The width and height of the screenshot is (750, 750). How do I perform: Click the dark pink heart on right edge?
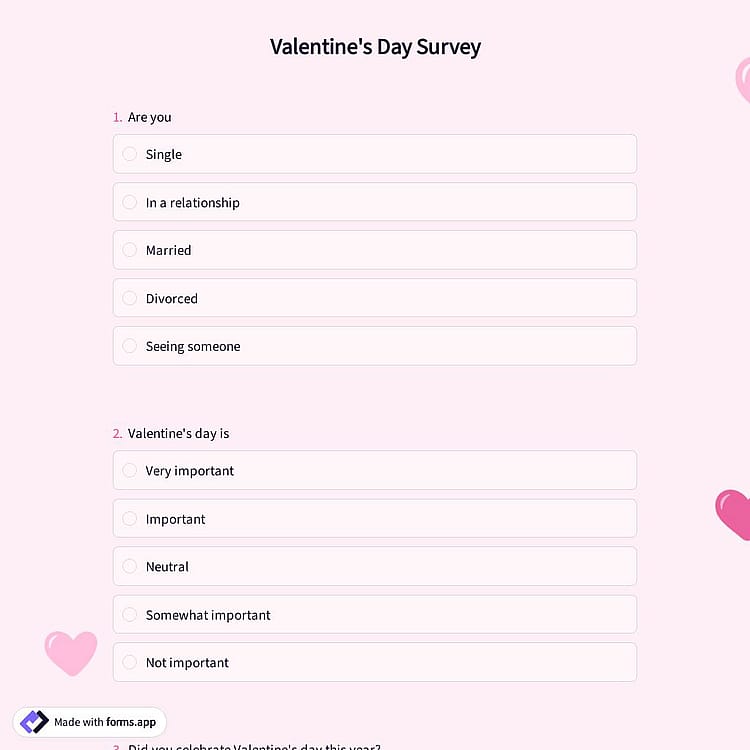733,515
